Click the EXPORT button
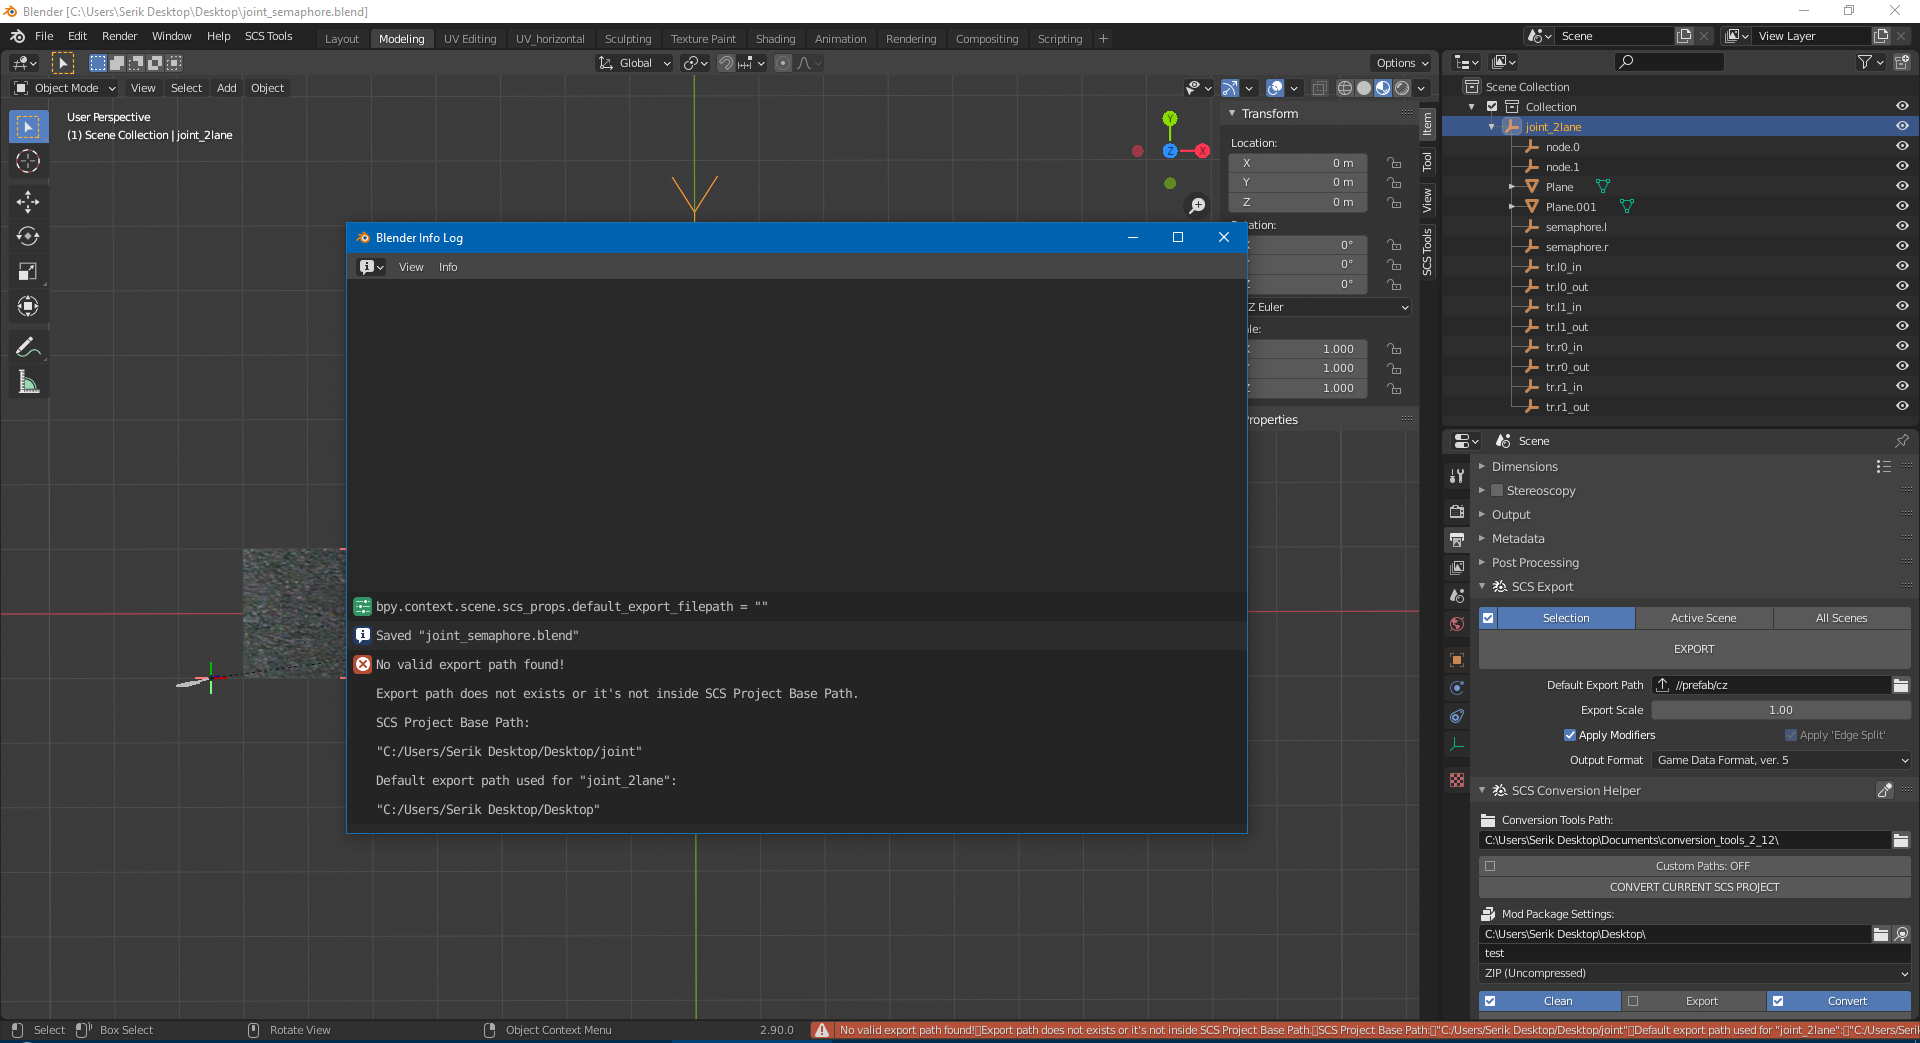Image resolution: width=1920 pixels, height=1043 pixels. [1693, 648]
